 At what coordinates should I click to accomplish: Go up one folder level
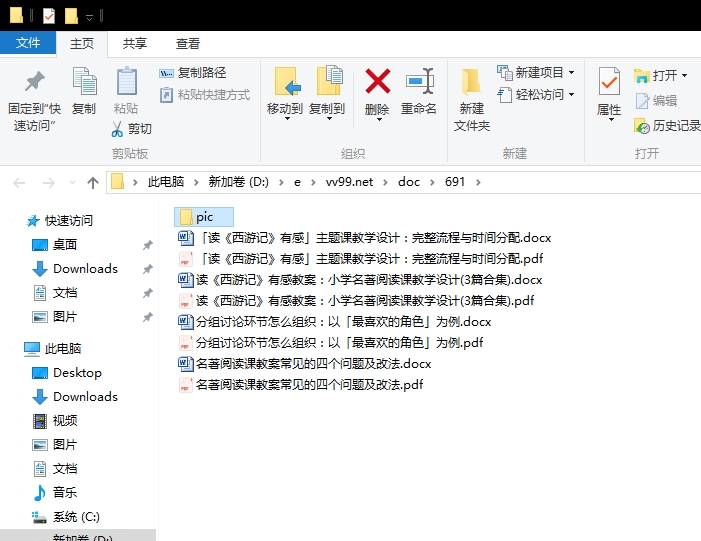[93, 182]
